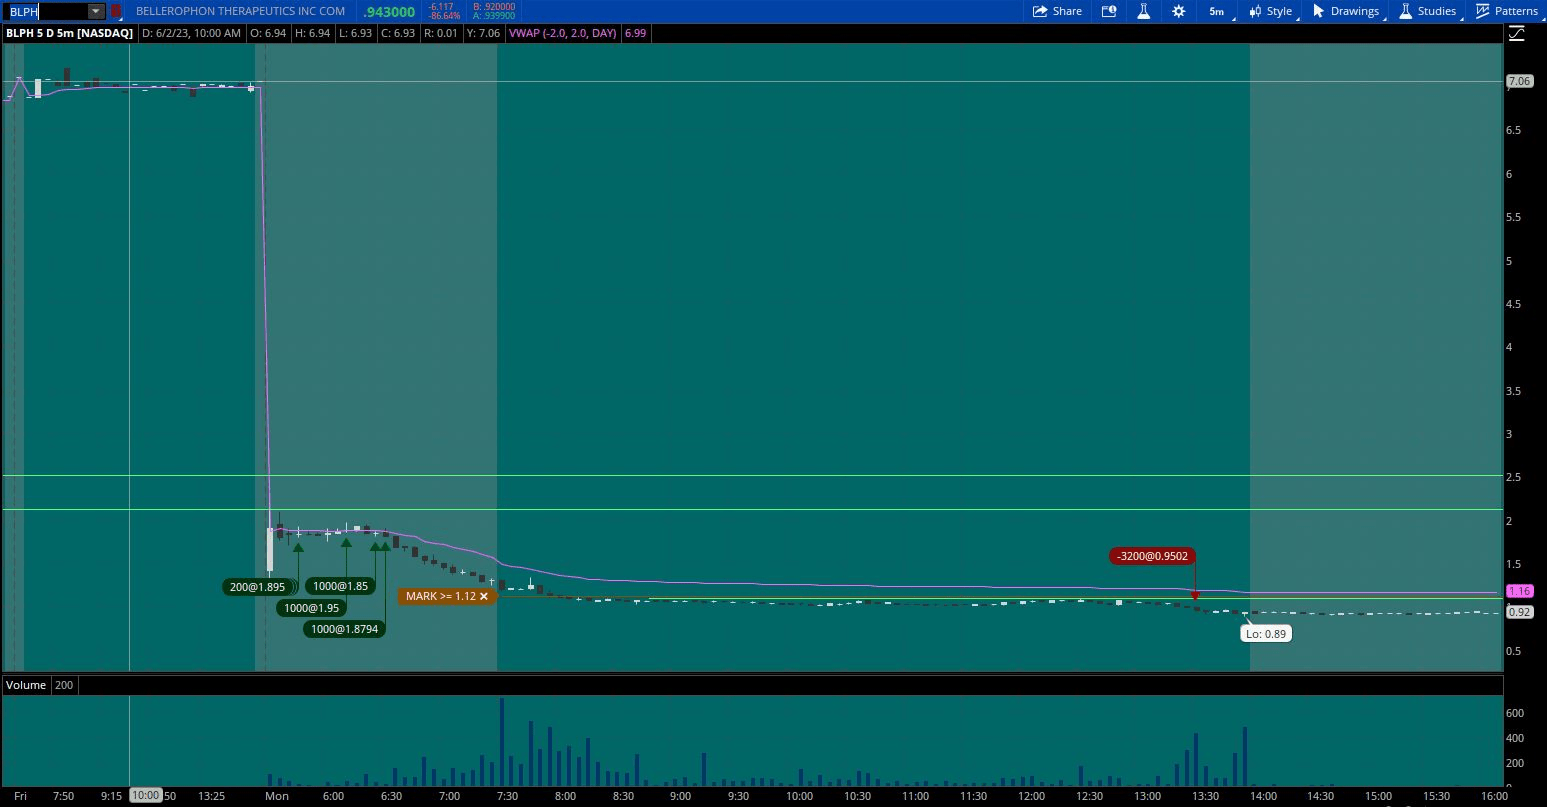Click the highlighted 10:00 time axis label
Image resolution: width=1547 pixels, height=807 pixels.
[x=146, y=795]
